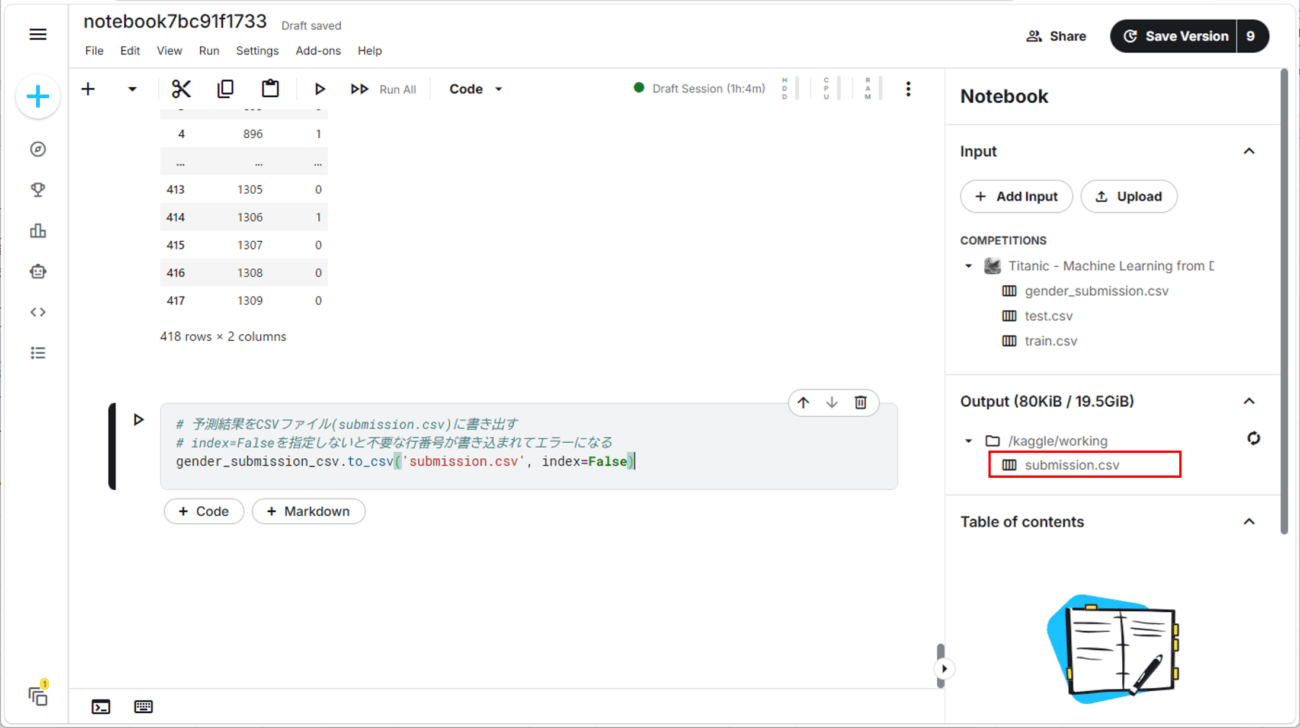Open the Edit menu
The width and height of the screenshot is (1300, 728).
tap(130, 51)
